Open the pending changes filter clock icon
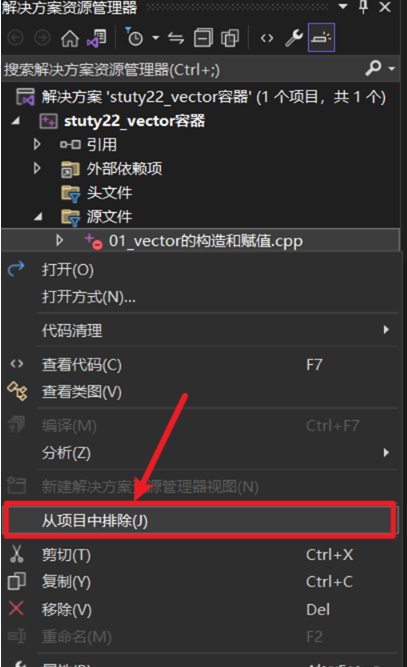The width and height of the screenshot is (407, 667). (134, 38)
